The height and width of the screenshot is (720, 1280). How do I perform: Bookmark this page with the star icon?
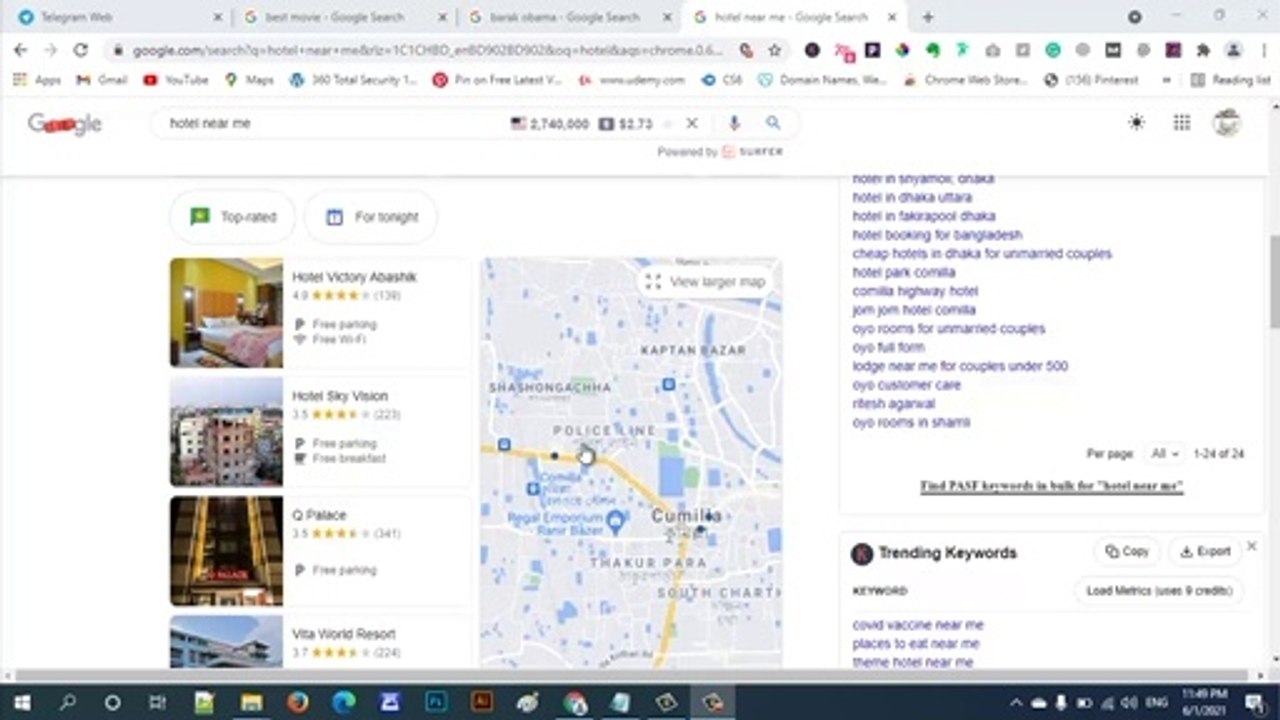click(774, 50)
